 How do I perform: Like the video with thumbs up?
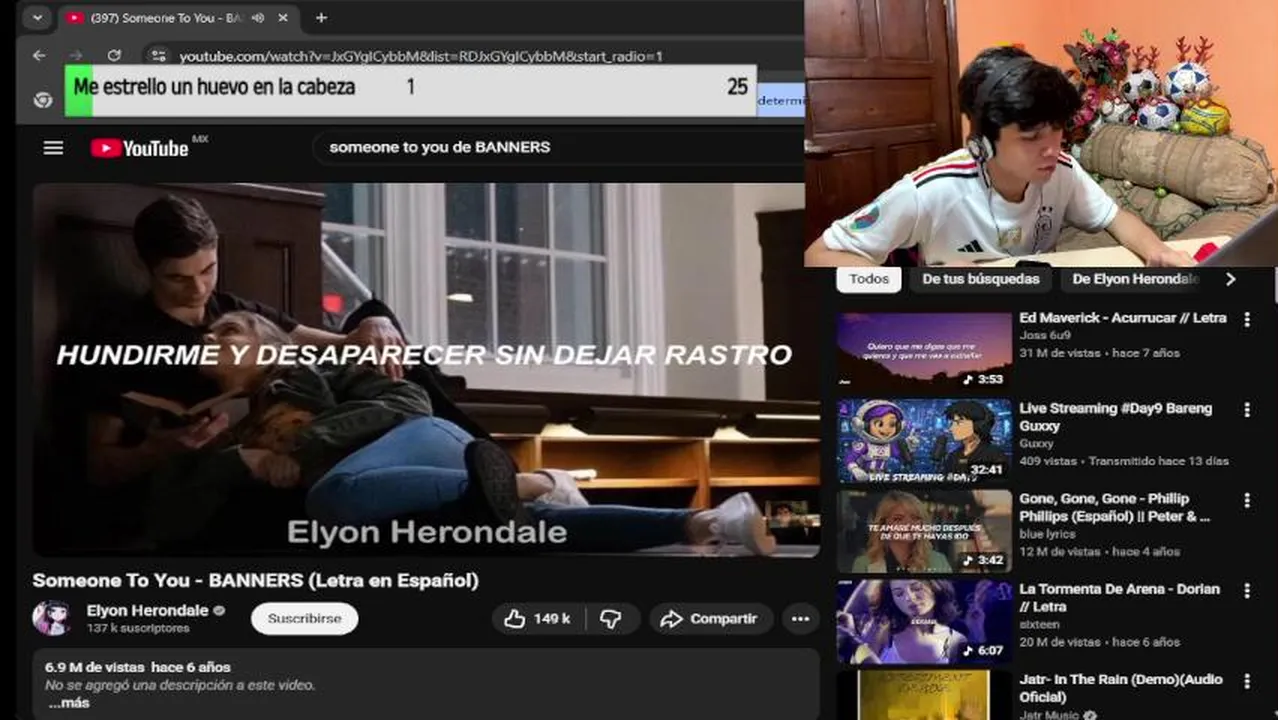[538, 619]
